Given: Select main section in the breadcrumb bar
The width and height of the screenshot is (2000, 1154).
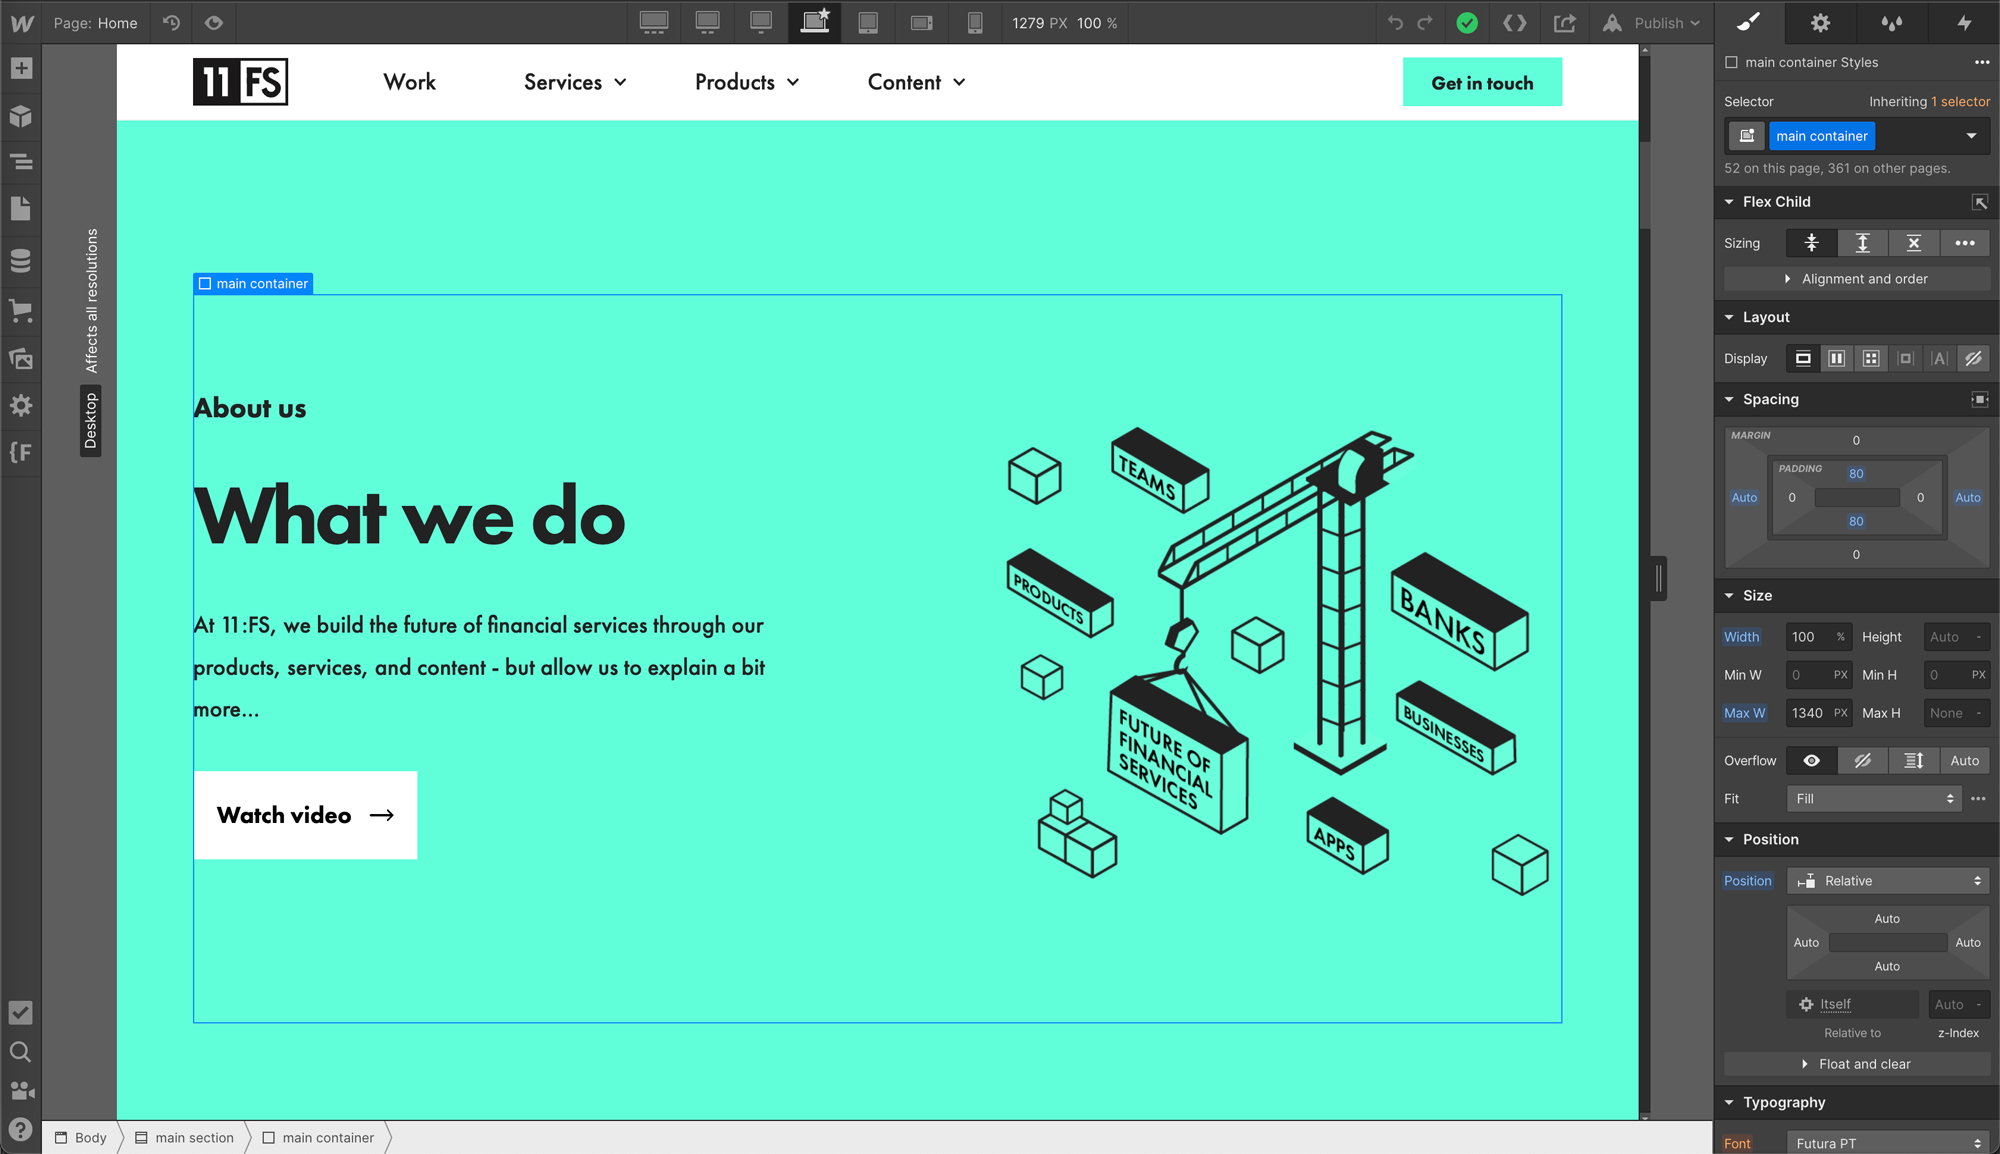Looking at the screenshot, I should pos(193,1137).
